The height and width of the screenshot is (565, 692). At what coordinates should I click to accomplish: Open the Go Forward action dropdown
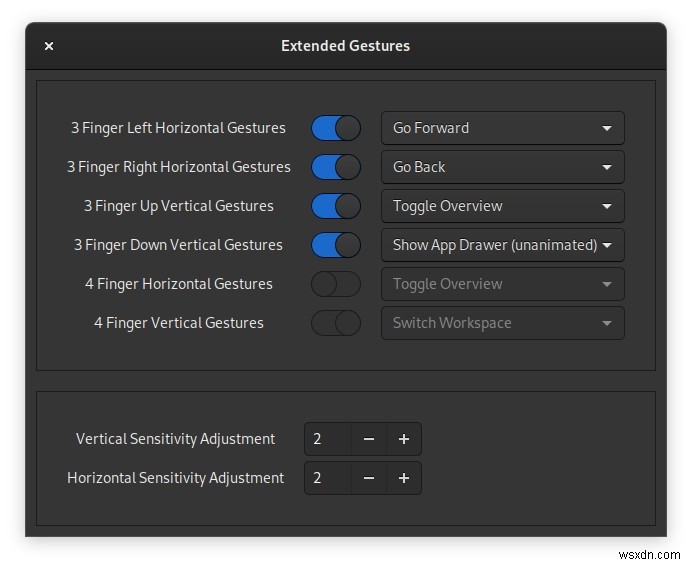(503, 128)
